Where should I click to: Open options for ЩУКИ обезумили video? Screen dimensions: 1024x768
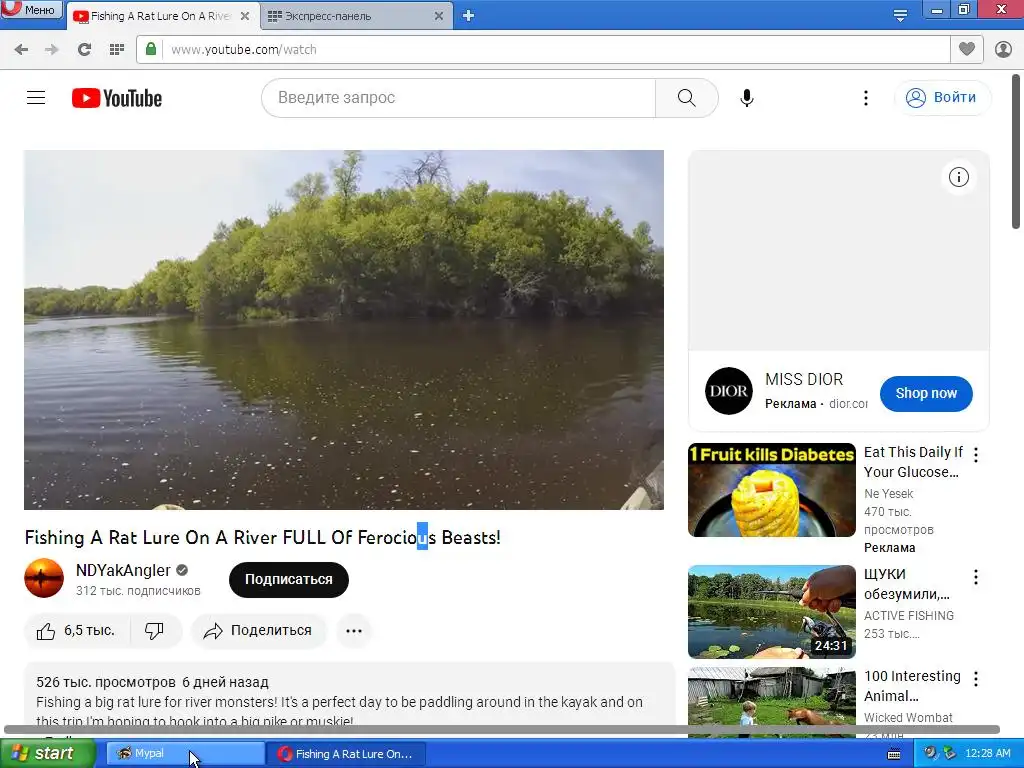pos(976,577)
